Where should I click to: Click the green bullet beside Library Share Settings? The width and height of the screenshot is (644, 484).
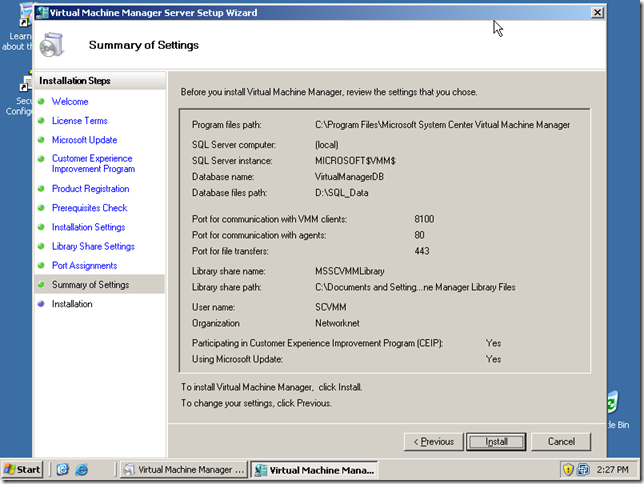tap(41, 246)
